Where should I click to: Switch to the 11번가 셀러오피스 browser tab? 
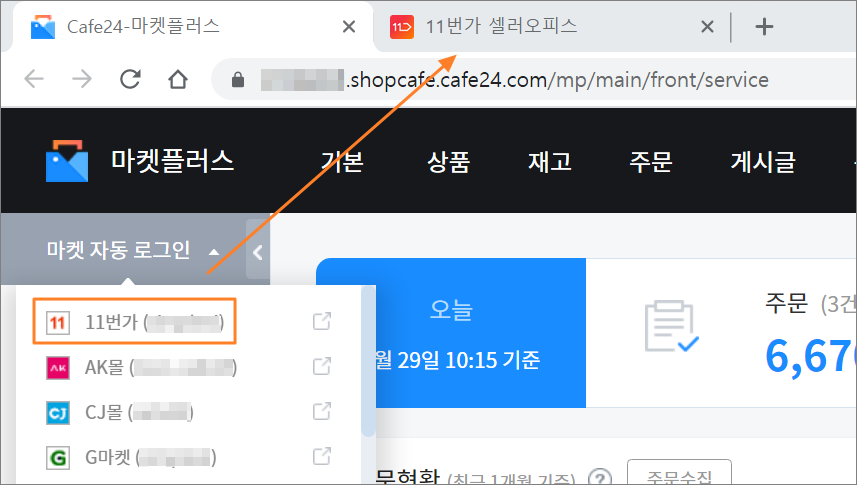pyautogui.click(x=551, y=26)
